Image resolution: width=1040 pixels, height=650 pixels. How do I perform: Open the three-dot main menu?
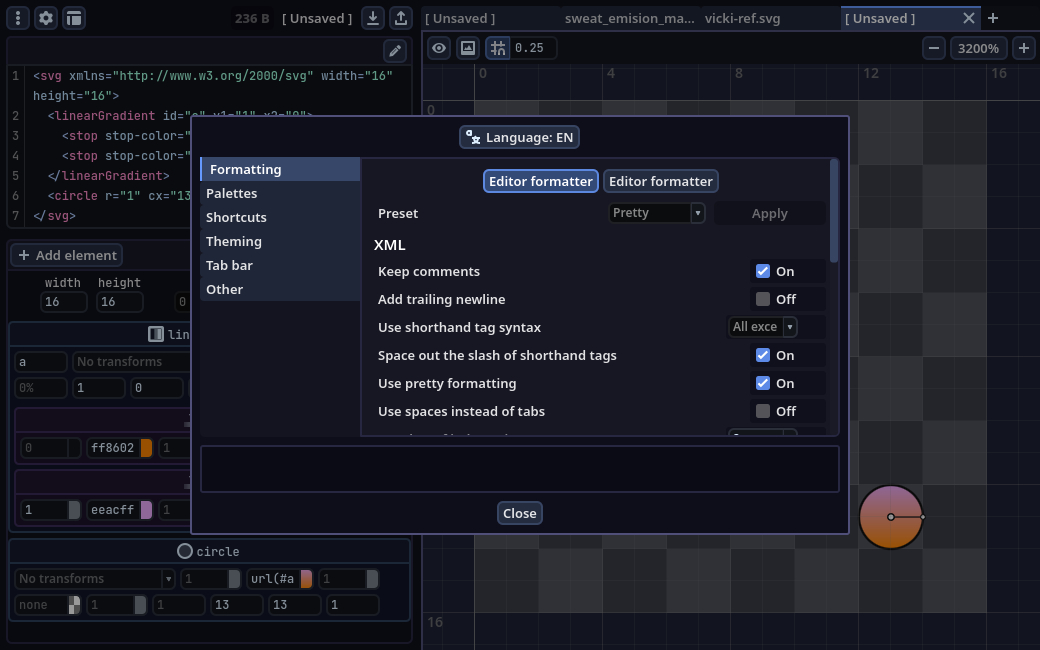pos(17,18)
